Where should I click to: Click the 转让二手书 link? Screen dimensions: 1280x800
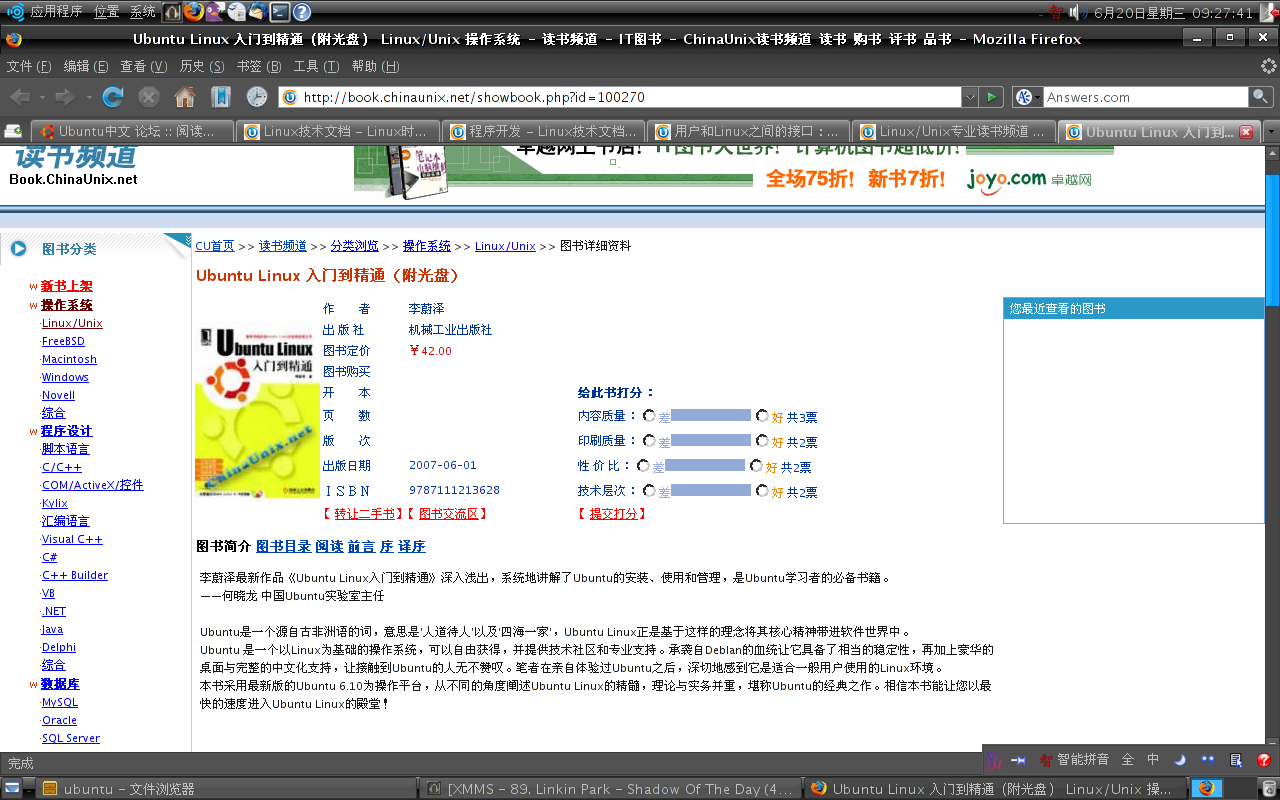click(x=364, y=514)
